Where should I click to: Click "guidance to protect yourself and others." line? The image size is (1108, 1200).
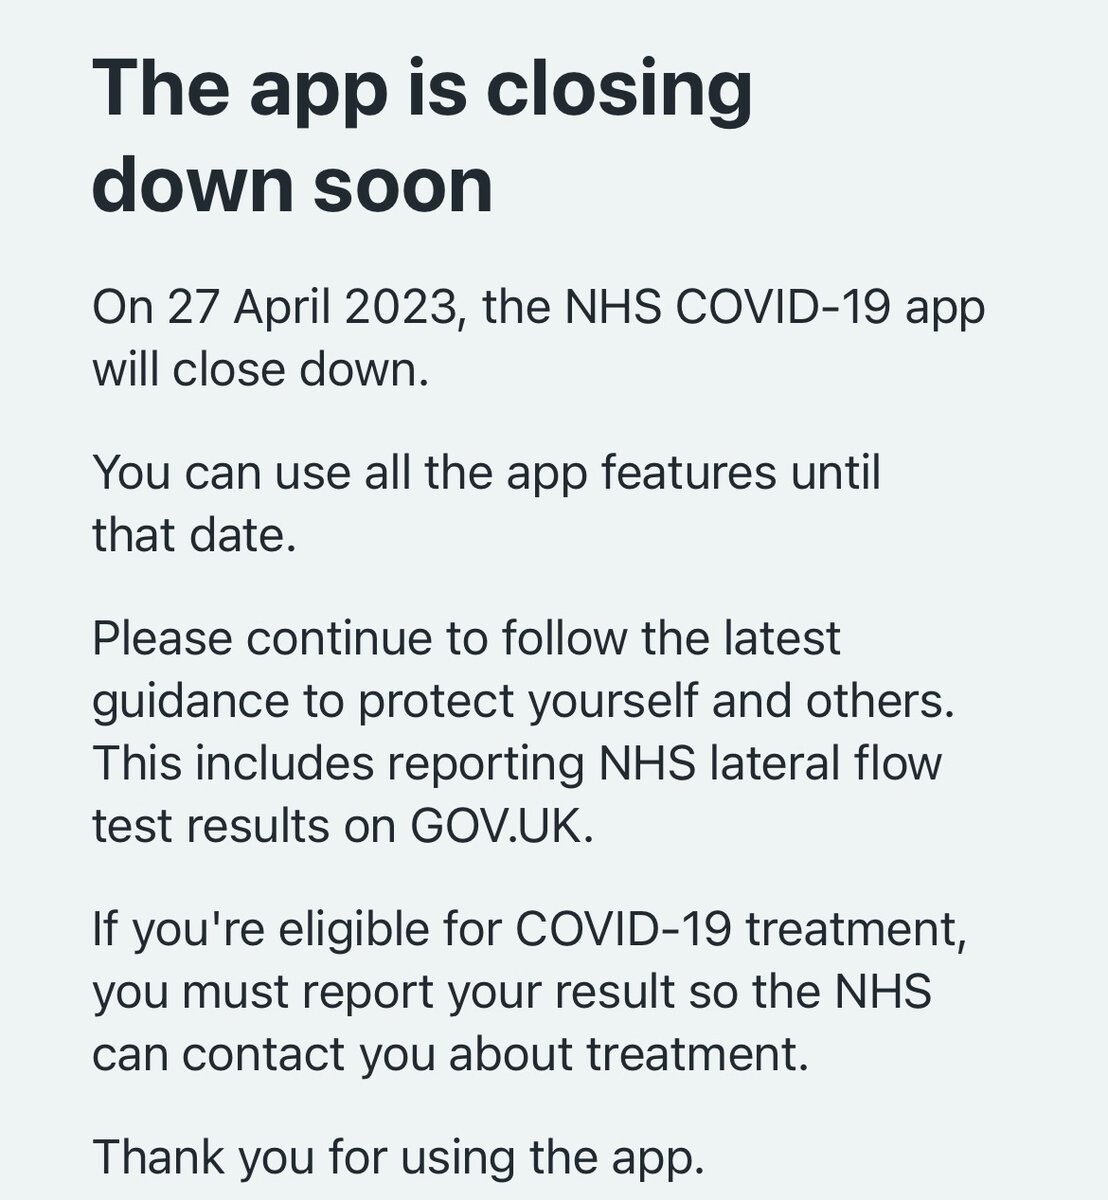pos(524,704)
